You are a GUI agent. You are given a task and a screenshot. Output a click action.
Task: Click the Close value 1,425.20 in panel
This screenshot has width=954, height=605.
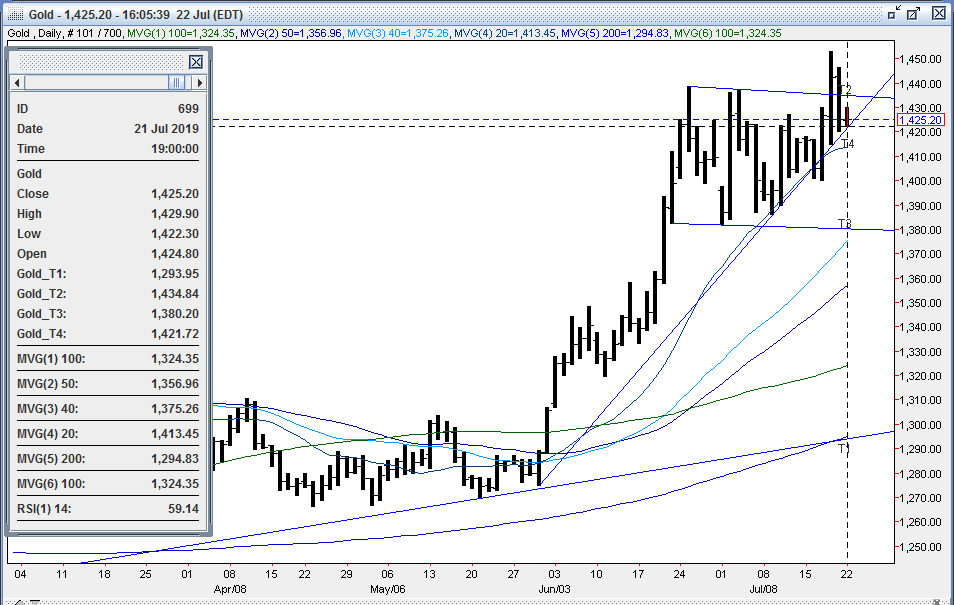pos(175,194)
